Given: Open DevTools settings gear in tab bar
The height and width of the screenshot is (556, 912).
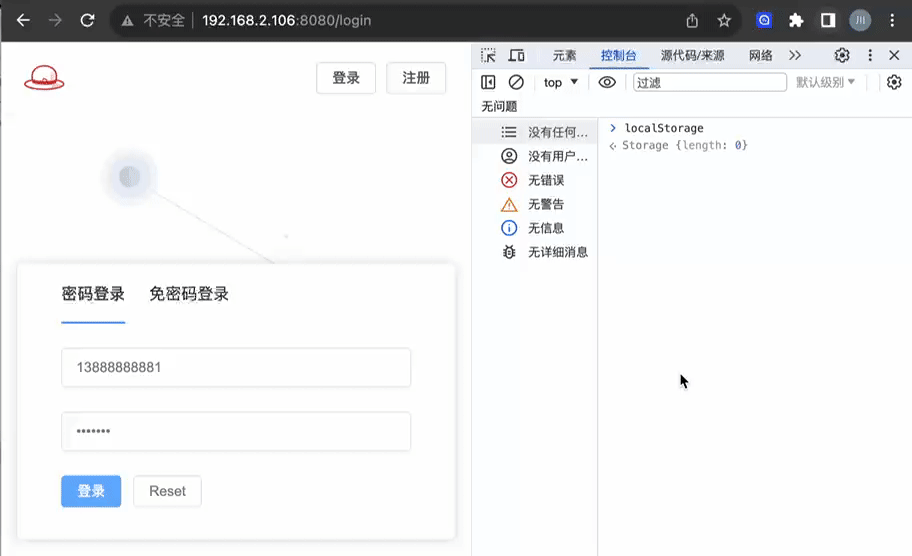Looking at the screenshot, I should 842,56.
